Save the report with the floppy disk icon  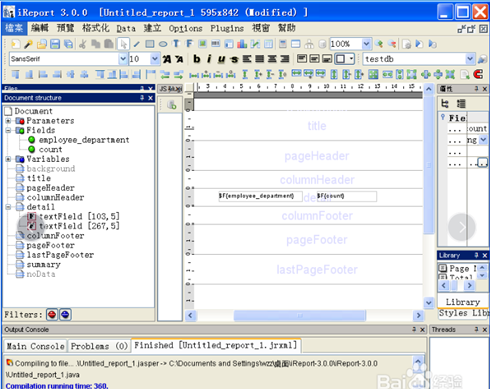(x=55, y=44)
